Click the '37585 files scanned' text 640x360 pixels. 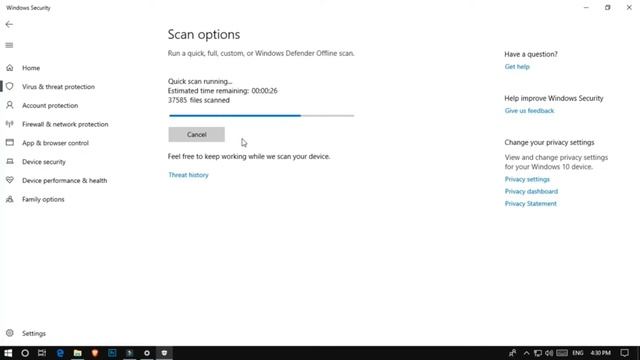pos(198,100)
